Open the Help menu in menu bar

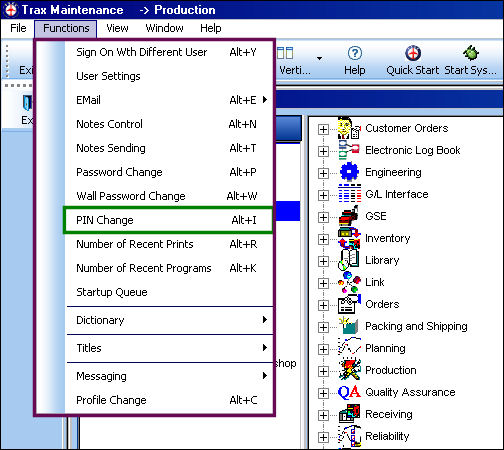coord(211,28)
